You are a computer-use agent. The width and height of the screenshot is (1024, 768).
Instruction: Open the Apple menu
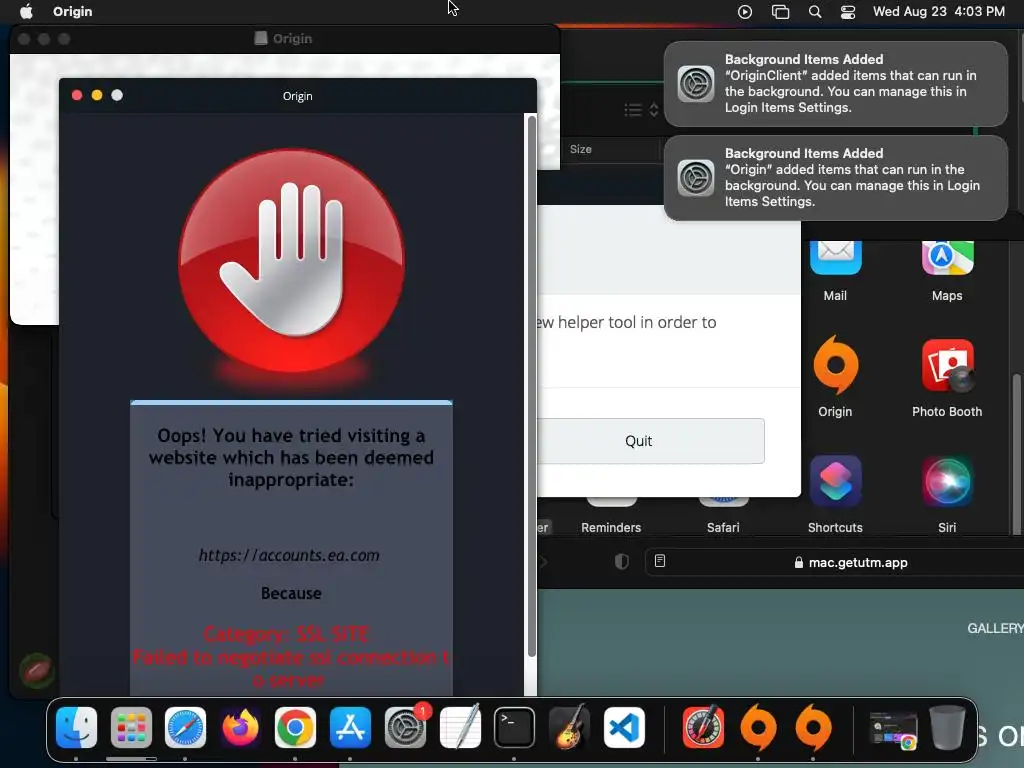(26, 12)
